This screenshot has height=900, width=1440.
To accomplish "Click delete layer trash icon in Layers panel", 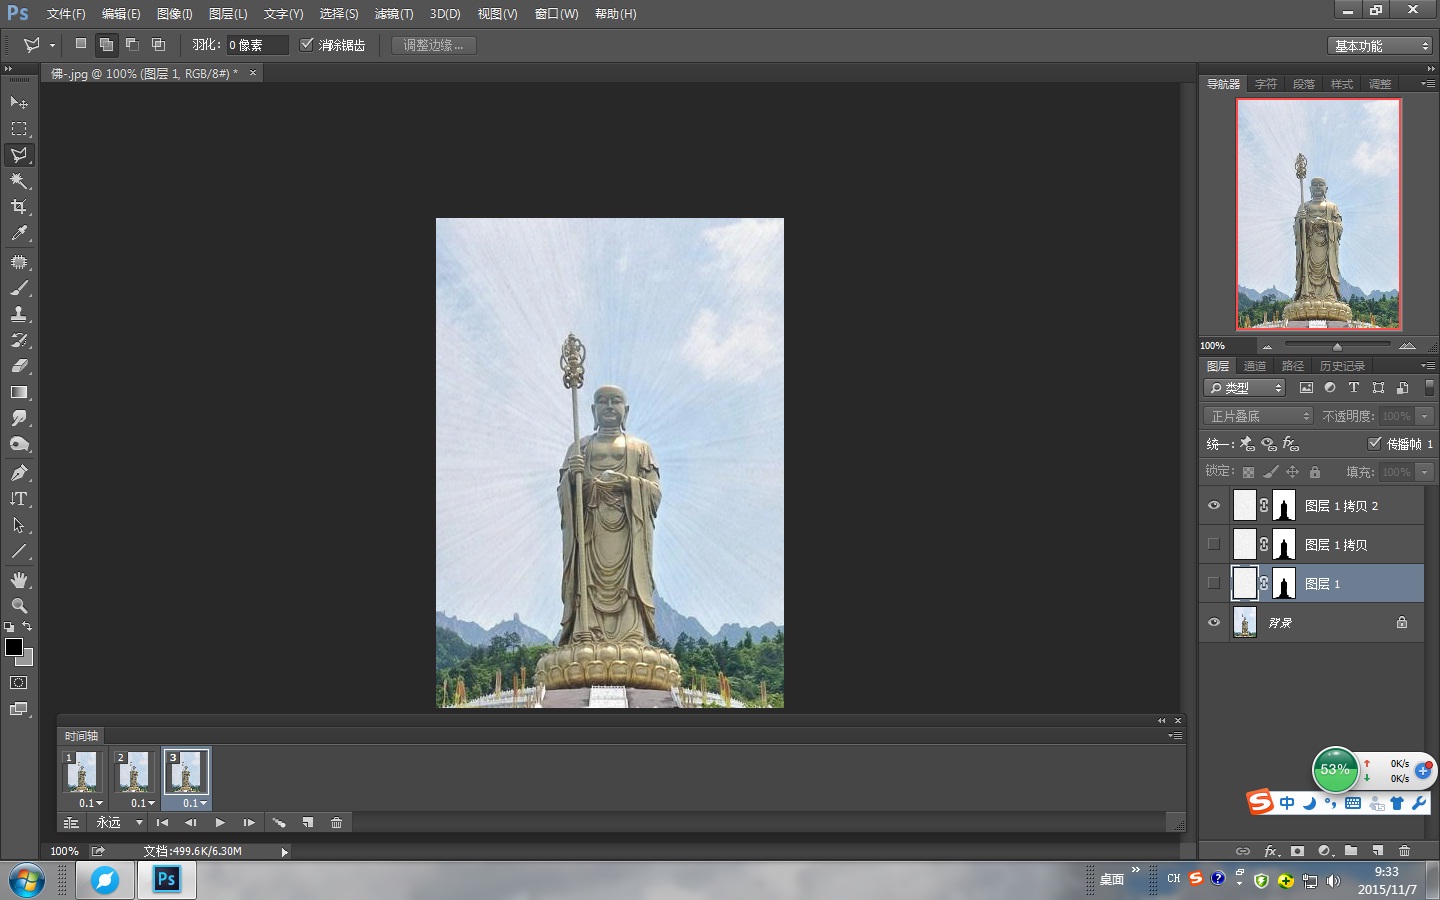I will (1404, 851).
